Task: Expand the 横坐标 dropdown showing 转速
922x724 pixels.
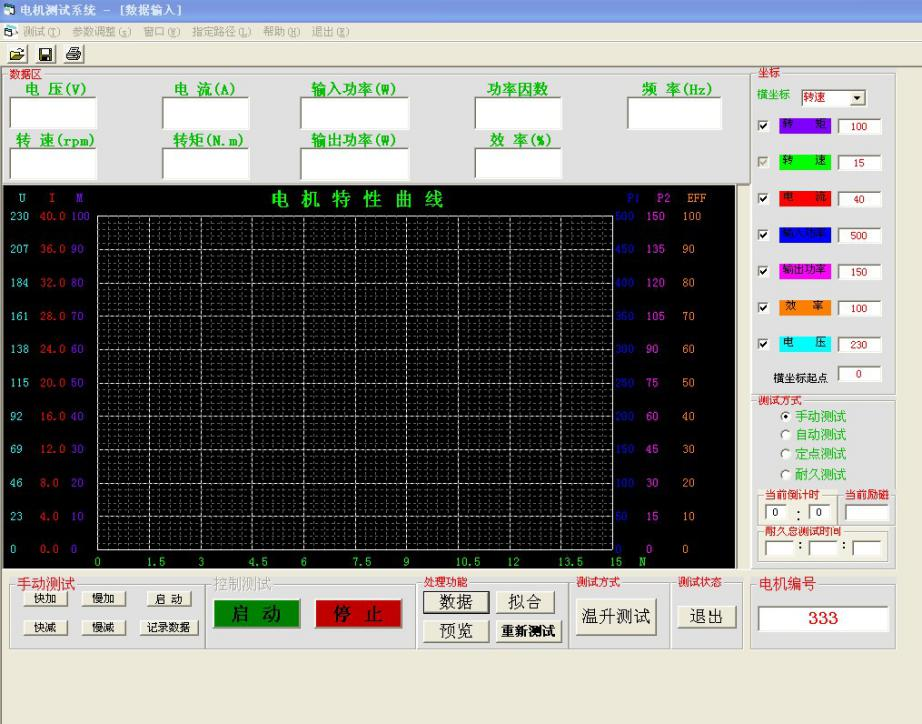Action: click(857, 98)
